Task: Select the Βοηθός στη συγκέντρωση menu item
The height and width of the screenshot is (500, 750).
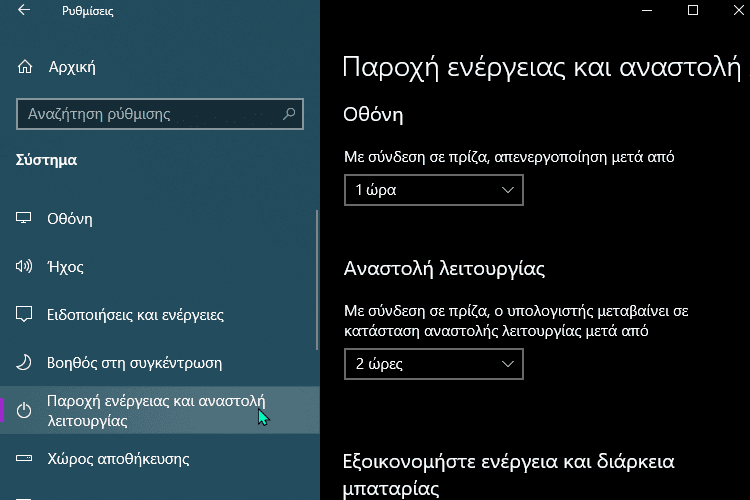Action: coord(160,363)
